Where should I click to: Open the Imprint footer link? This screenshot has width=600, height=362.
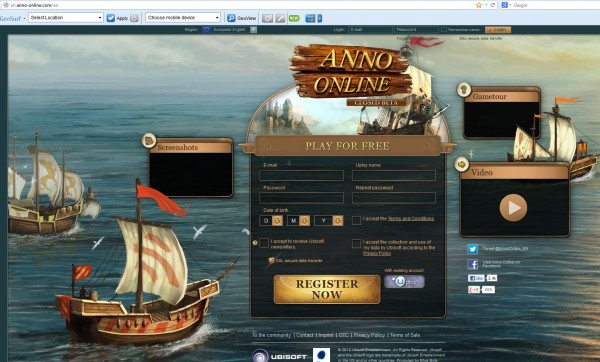pos(326,335)
